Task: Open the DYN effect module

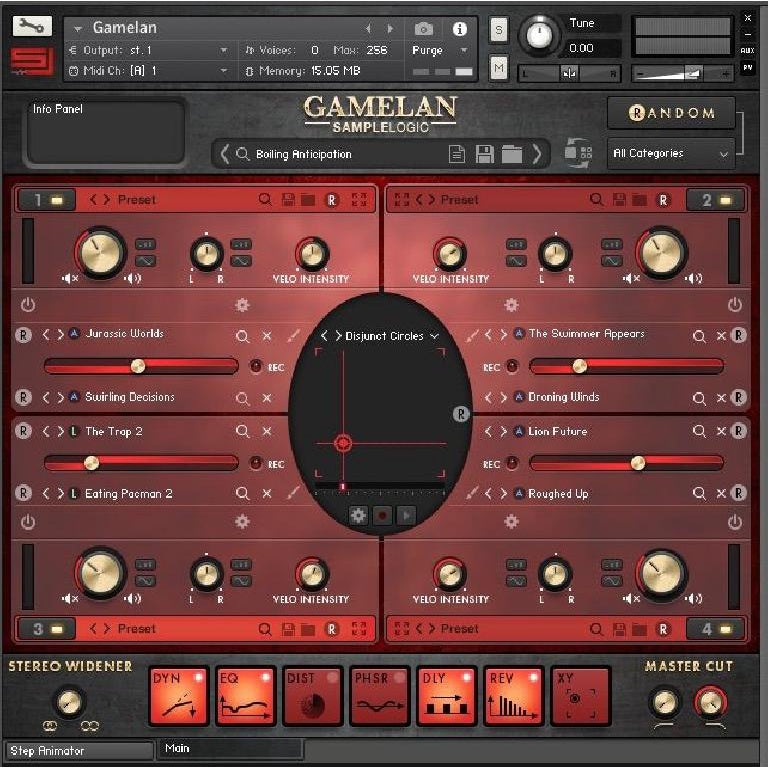Action: point(179,696)
